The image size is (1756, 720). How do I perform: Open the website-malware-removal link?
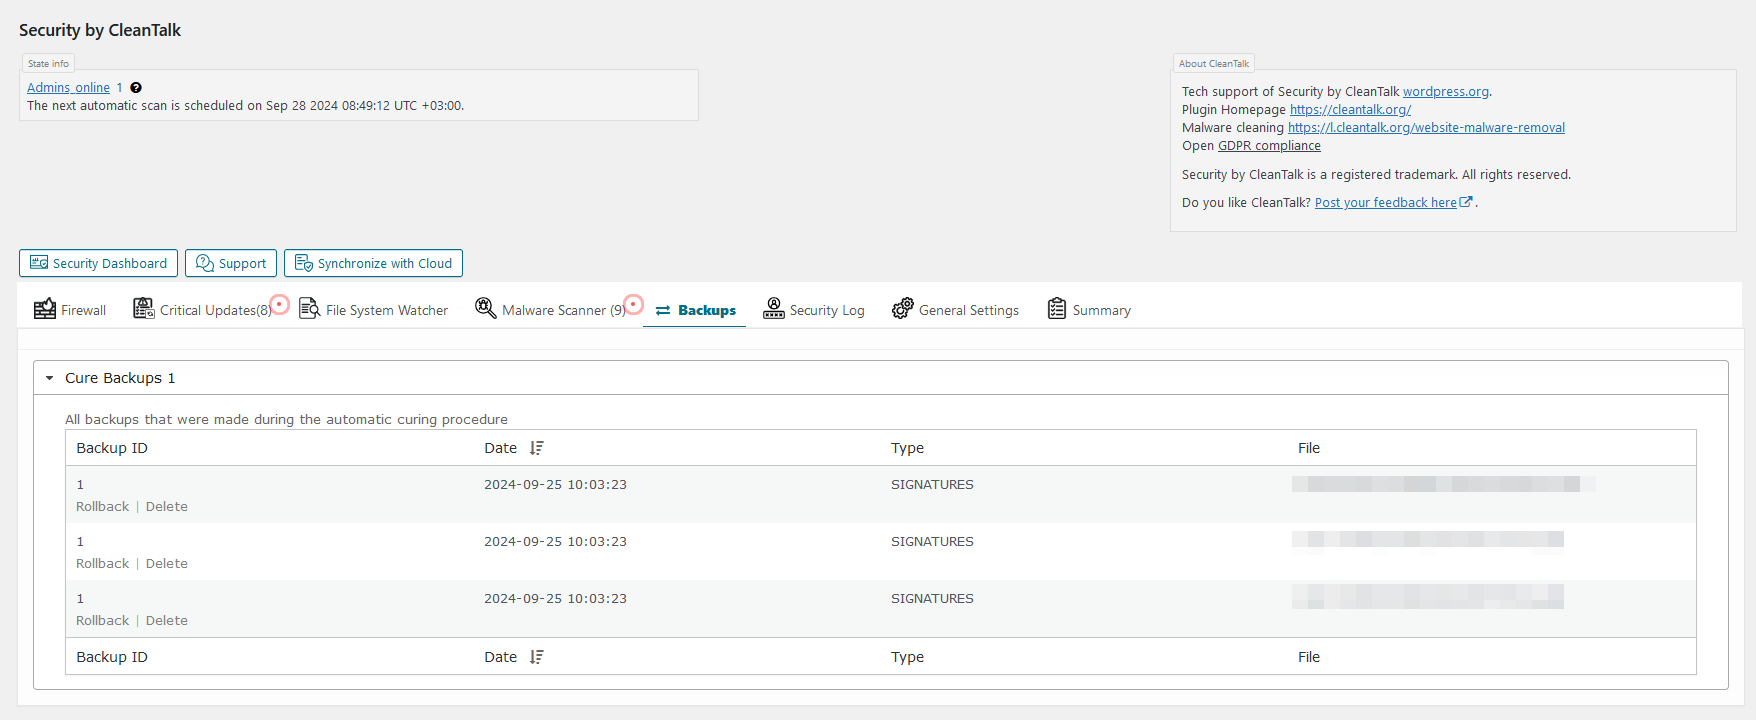click(x=1426, y=127)
